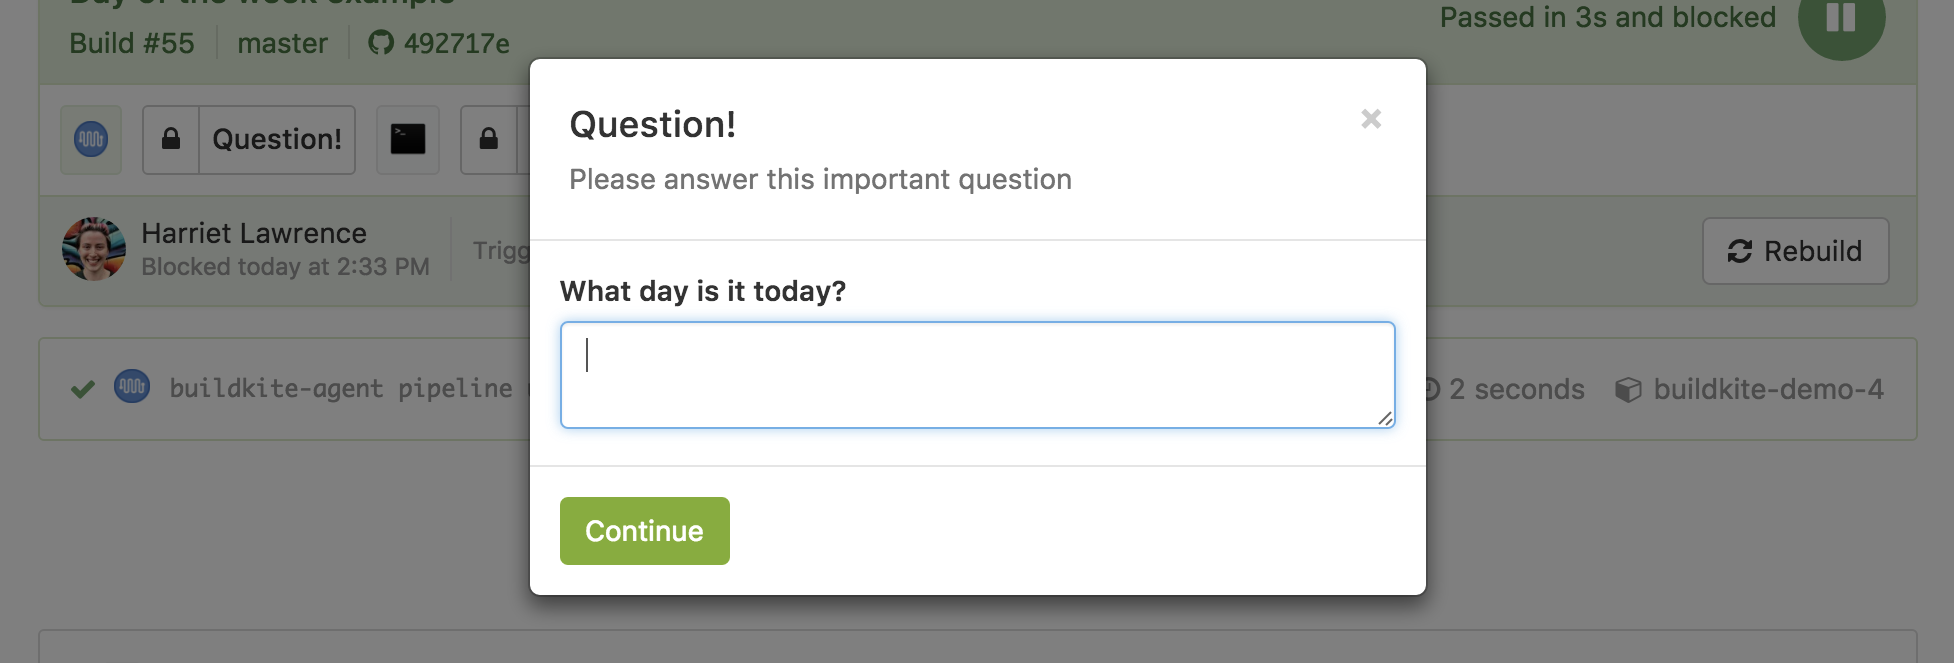Click the GitHub icon next to commit 492717e
The height and width of the screenshot is (663, 1954).
click(379, 42)
